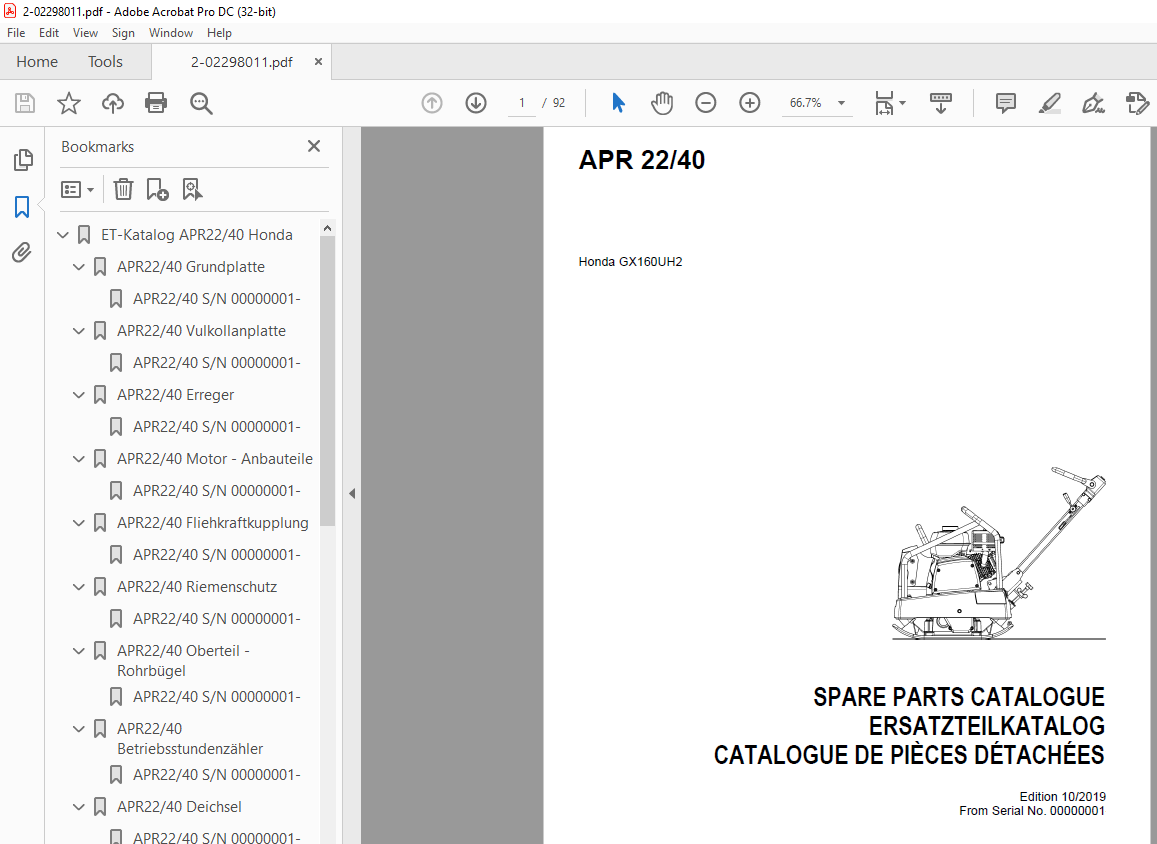Open the Help menu

pyautogui.click(x=218, y=32)
